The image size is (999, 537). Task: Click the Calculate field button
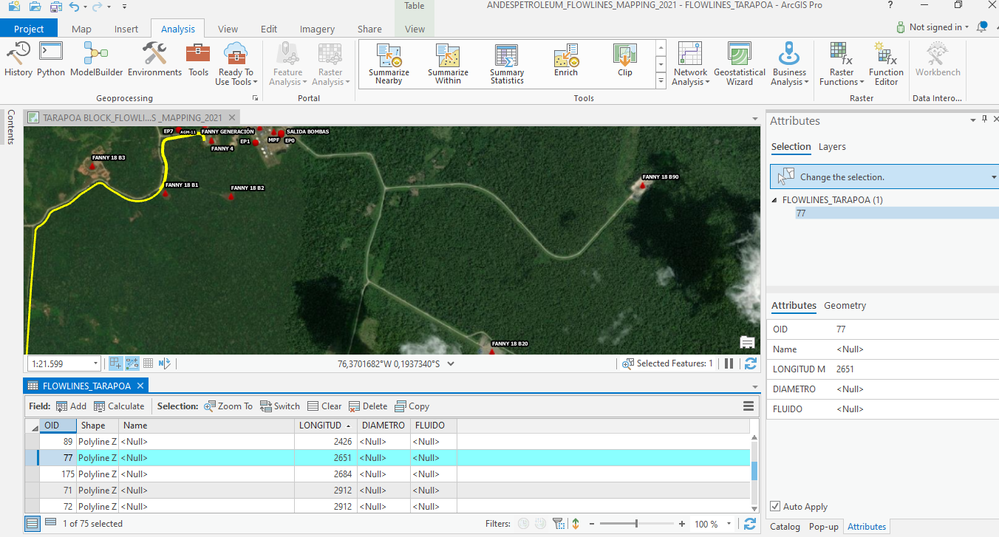pos(119,406)
